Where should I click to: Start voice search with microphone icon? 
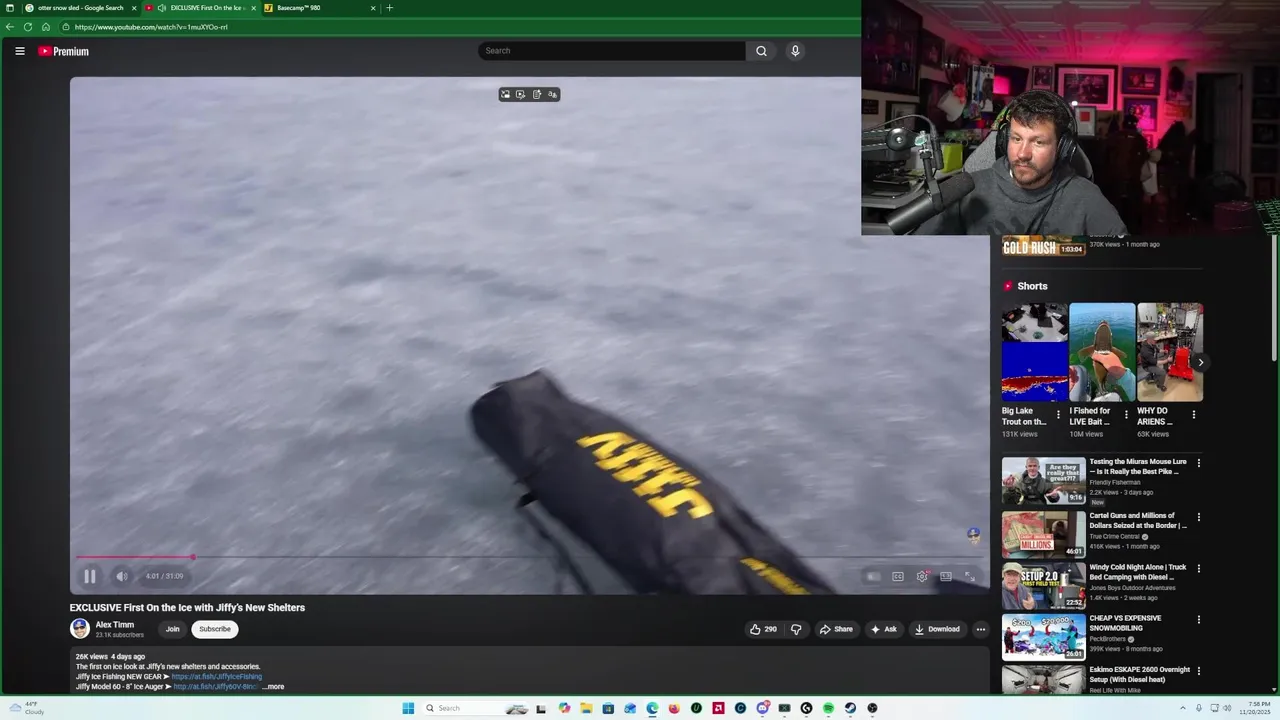[x=795, y=51]
